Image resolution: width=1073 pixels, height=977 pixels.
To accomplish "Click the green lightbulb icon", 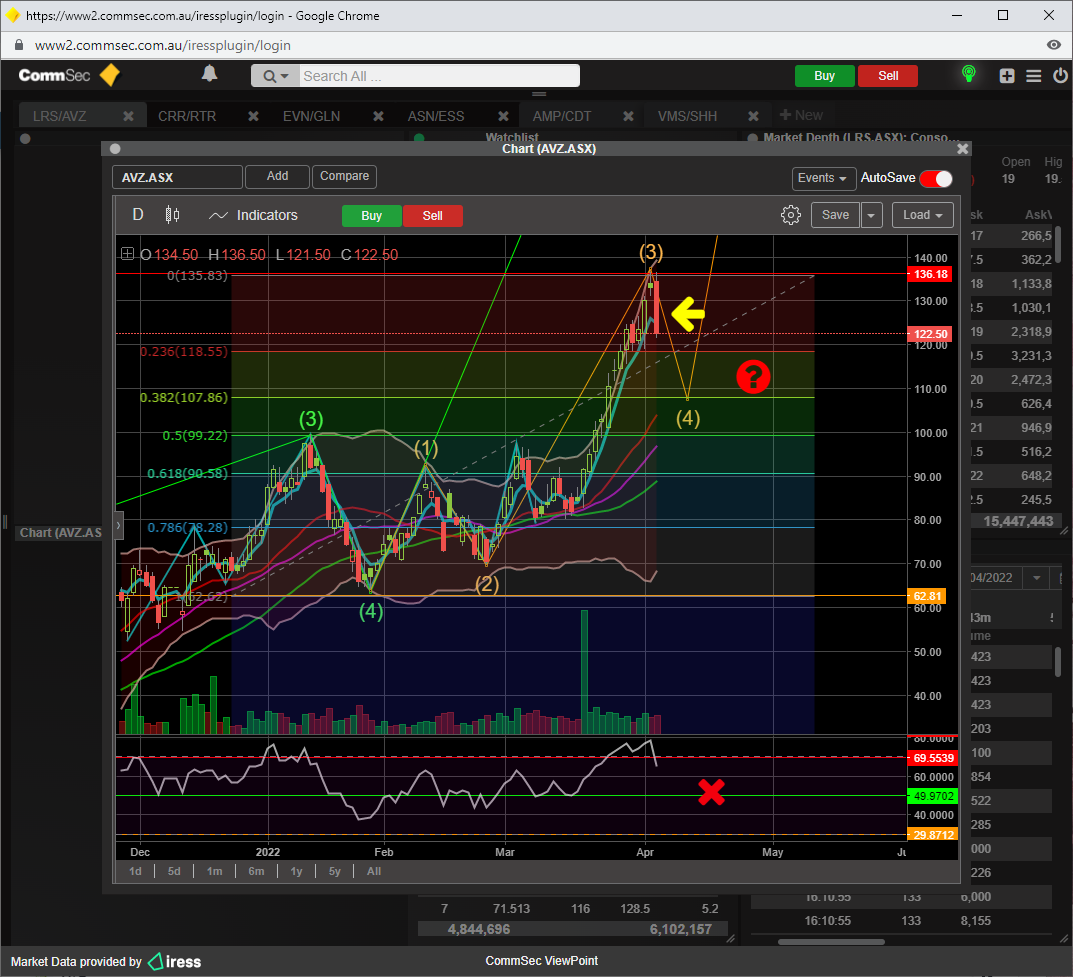I will [968, 74].
